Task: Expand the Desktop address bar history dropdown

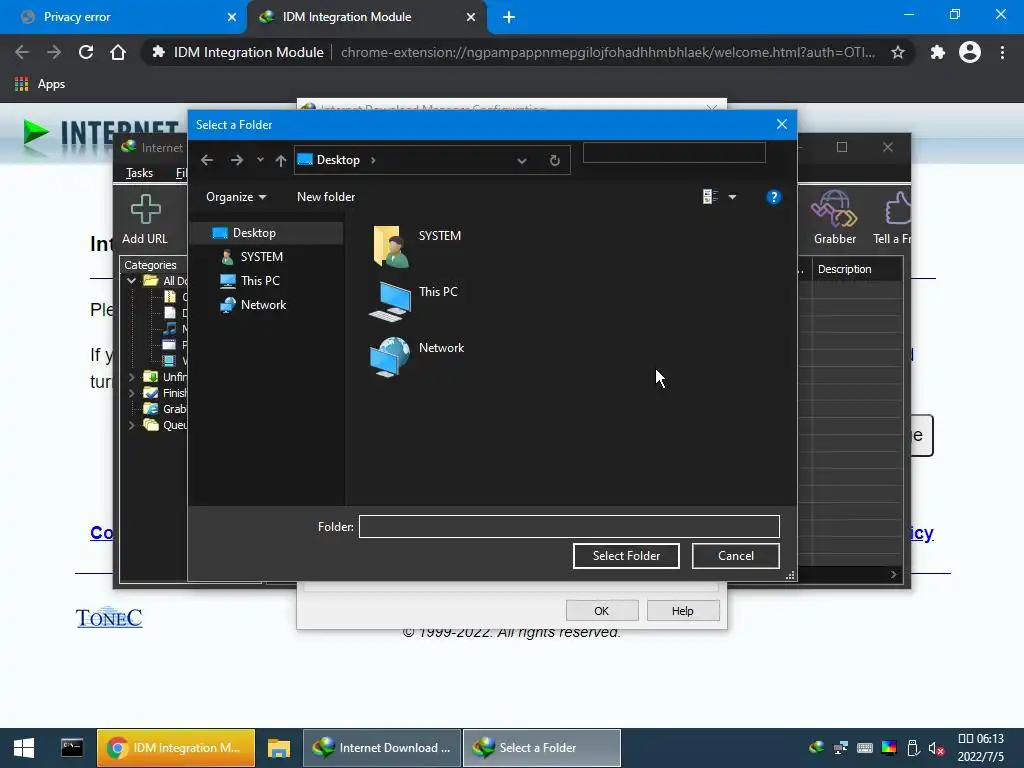Action: click(x=522, y=161)
